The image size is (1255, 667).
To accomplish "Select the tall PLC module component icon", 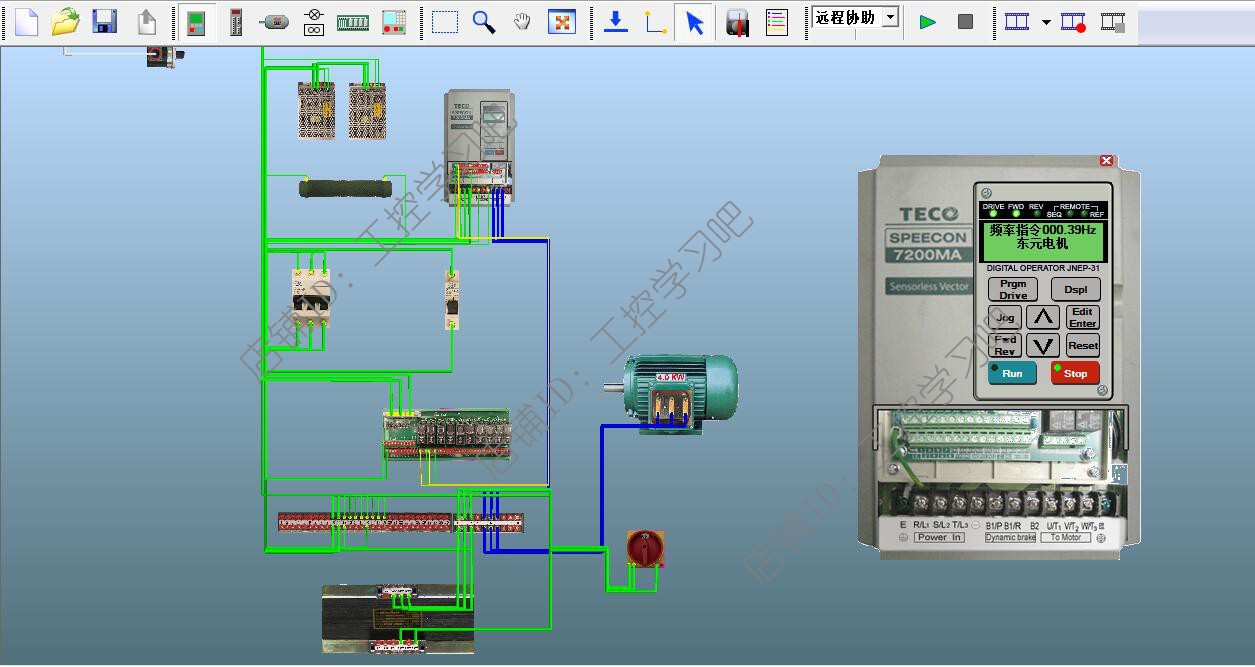I will click(236, 22).
